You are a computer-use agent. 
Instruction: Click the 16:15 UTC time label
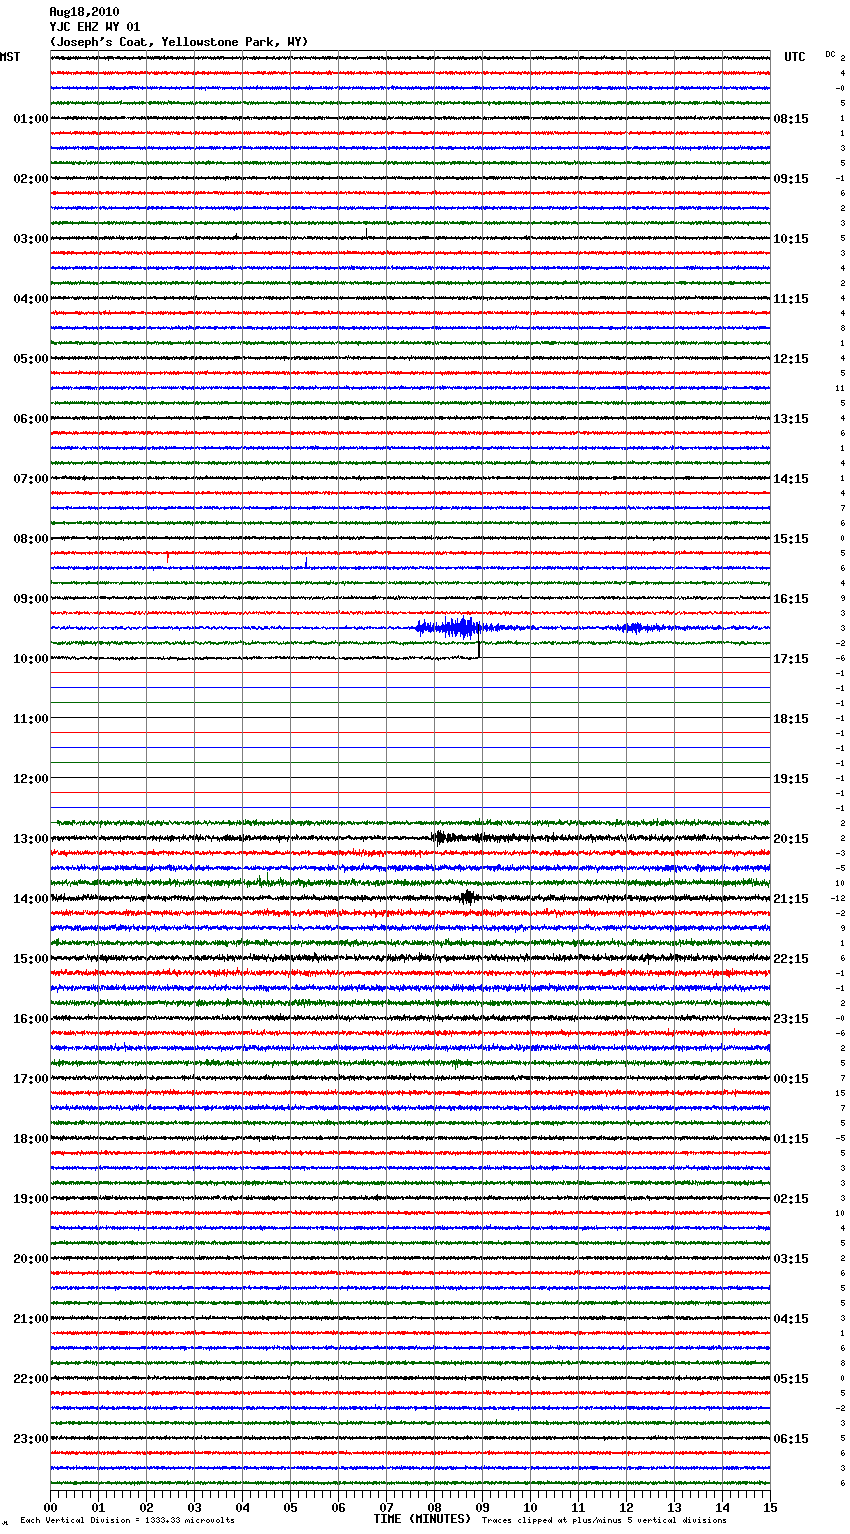pyautogui.click(x=791, y=599)
